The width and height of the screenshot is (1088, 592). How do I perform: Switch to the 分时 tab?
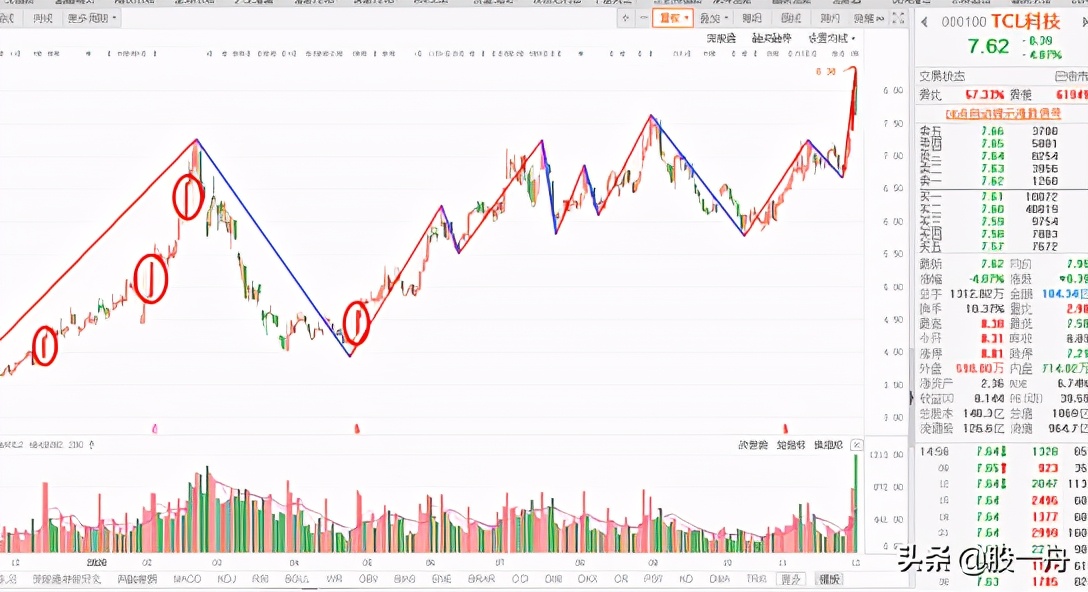[8, 18]
